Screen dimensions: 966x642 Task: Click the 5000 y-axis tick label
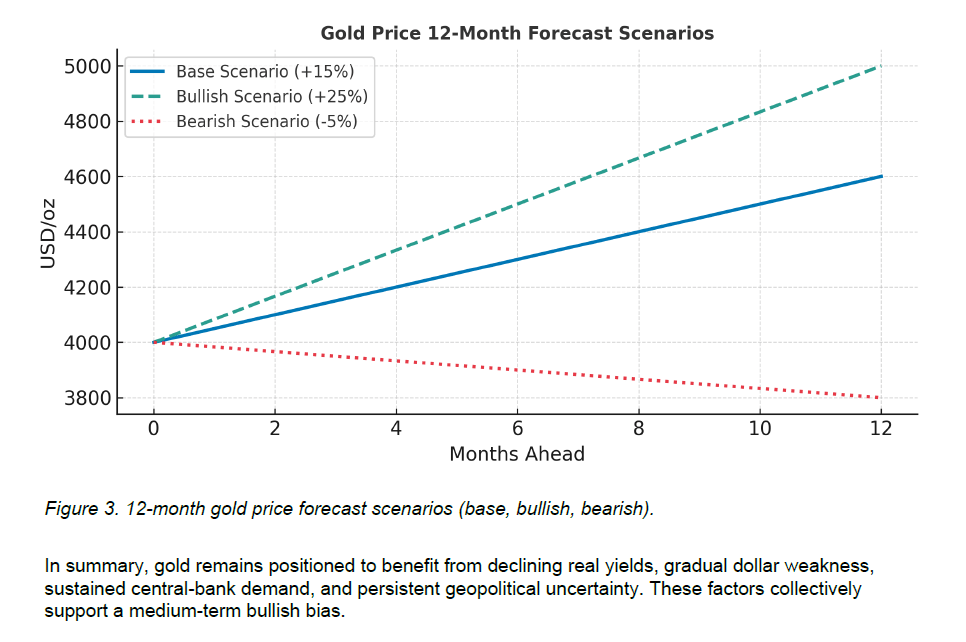point(85,67)
